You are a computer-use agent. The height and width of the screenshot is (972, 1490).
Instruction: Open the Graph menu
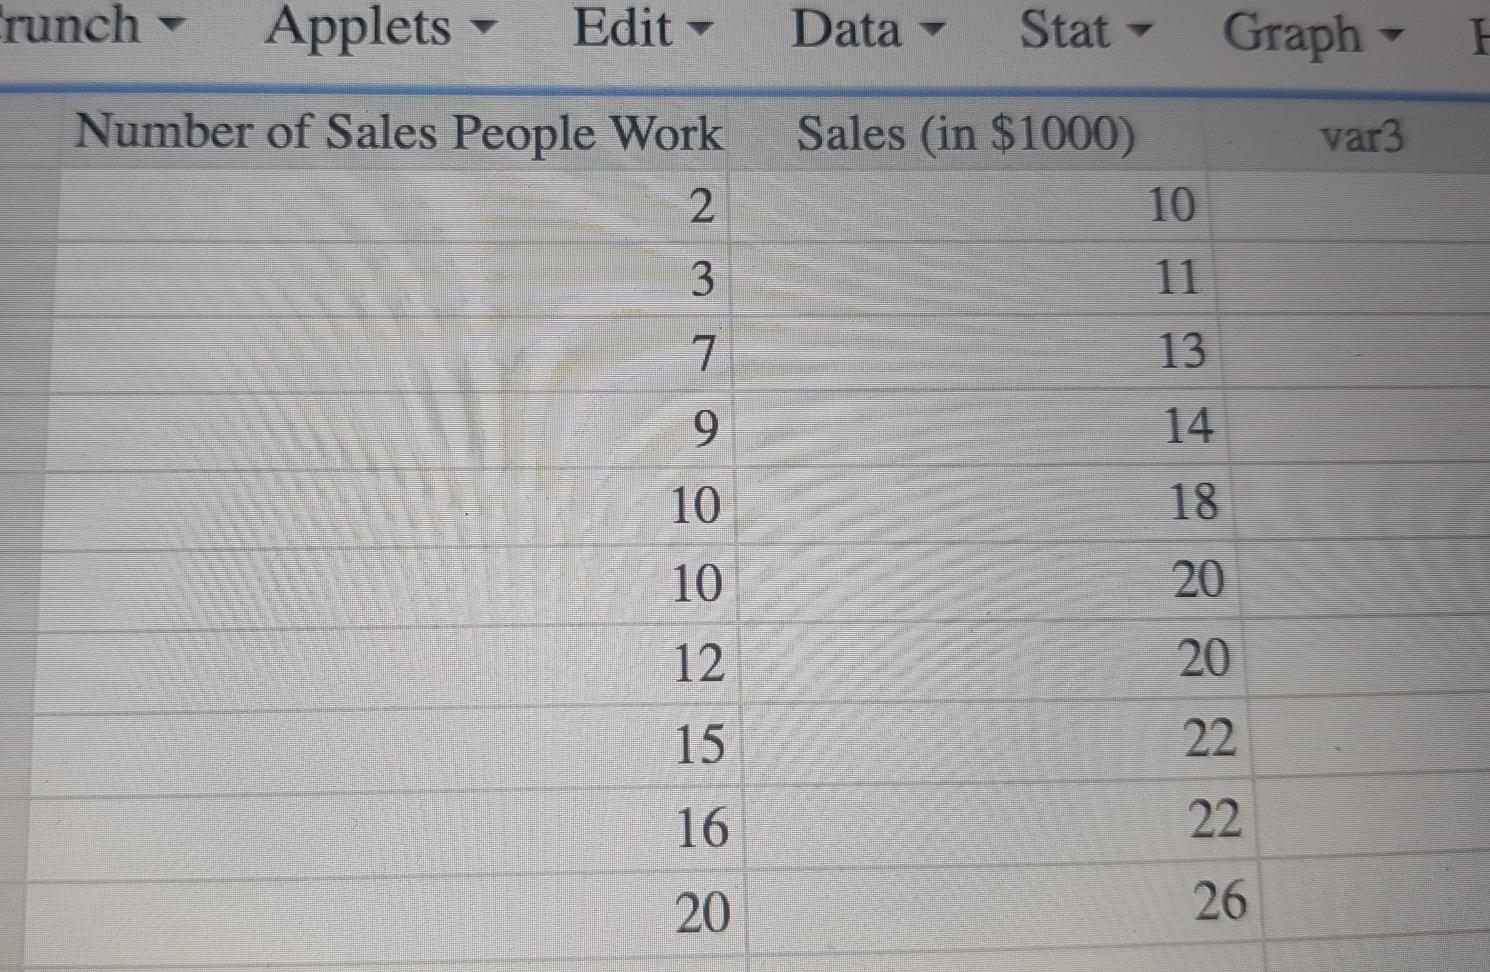coord(1297,33)
